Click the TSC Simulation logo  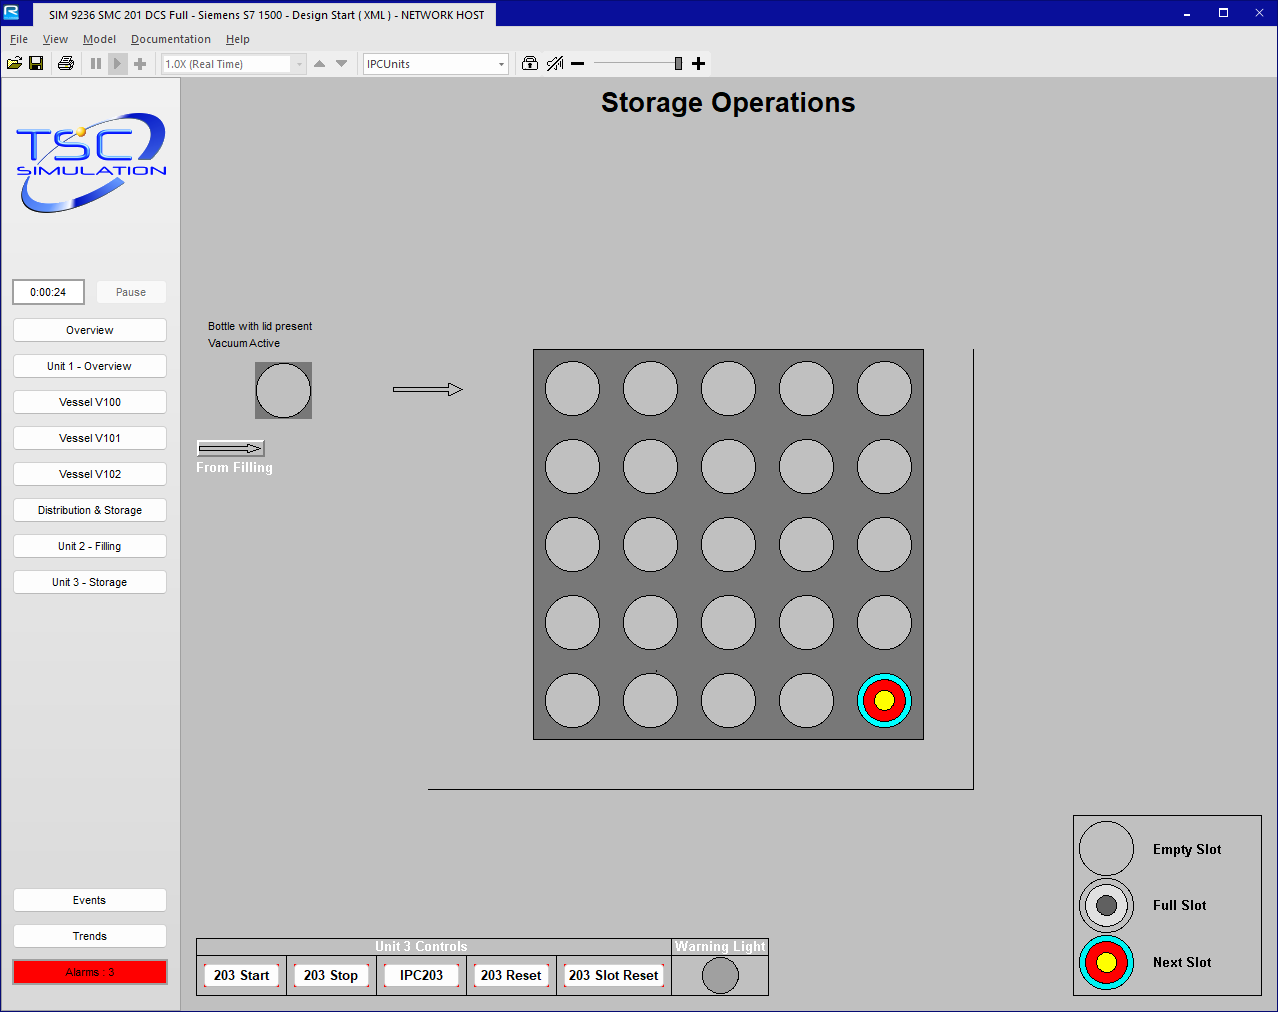(91, 162)
